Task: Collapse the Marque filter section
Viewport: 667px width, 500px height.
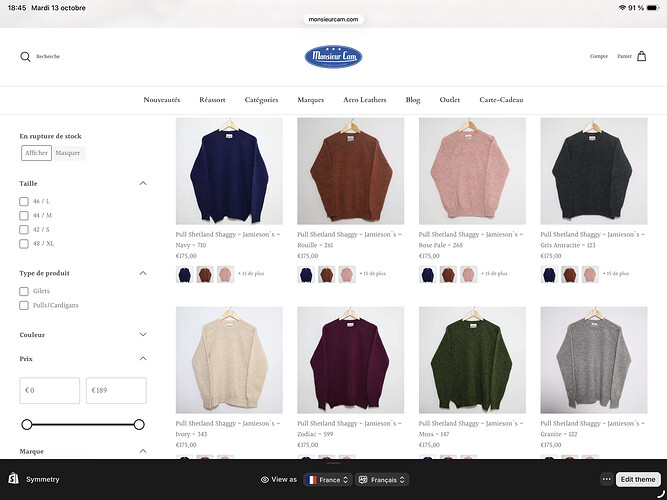Action: (x=143, y=451)
